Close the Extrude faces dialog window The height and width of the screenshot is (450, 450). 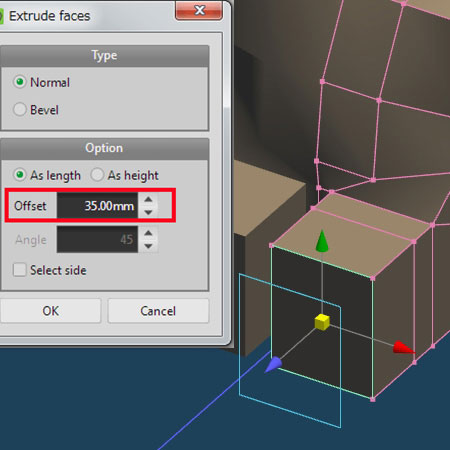tap(199, 11)
